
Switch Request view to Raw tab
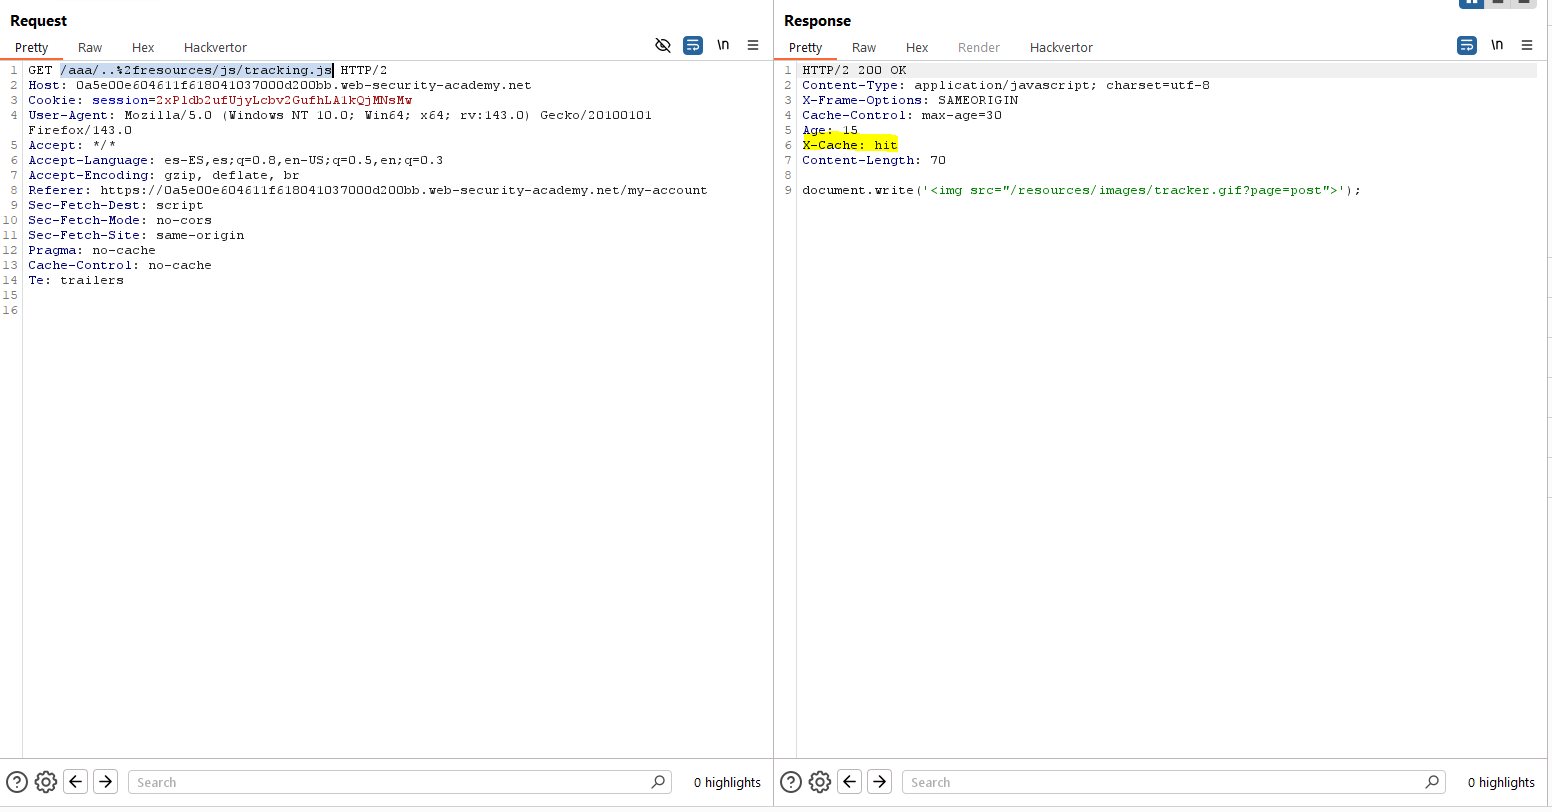90,47
